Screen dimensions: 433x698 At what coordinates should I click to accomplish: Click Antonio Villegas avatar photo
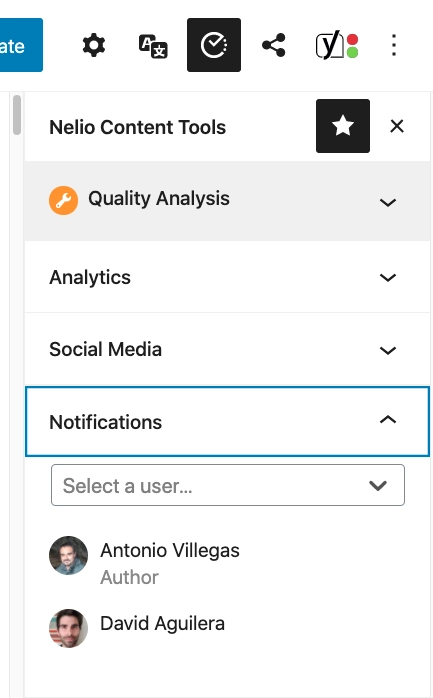point(68,555)
